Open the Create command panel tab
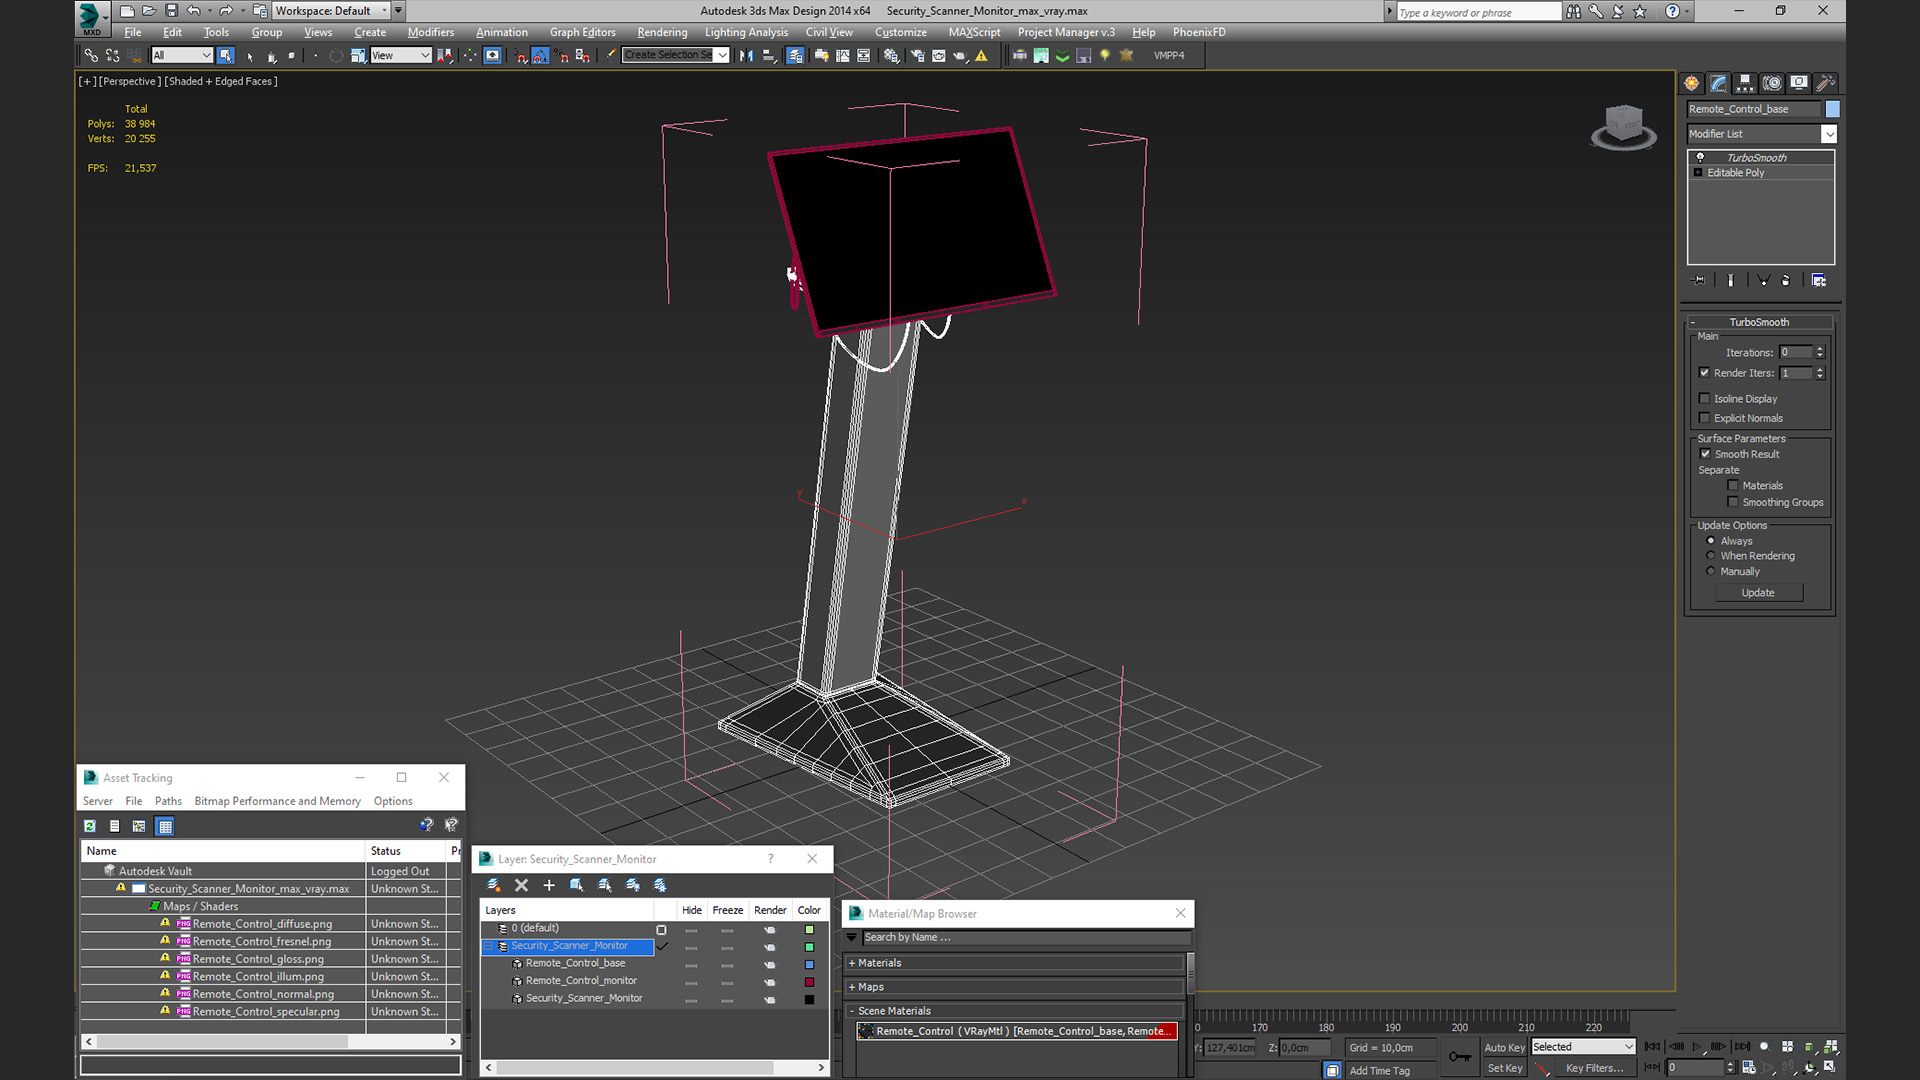 click(1691, 83)
